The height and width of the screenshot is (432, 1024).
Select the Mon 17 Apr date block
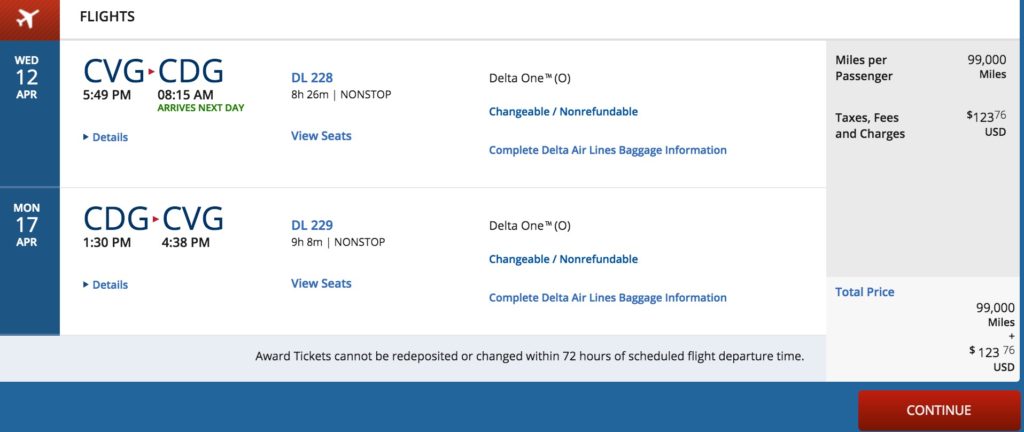click(27, 225)
